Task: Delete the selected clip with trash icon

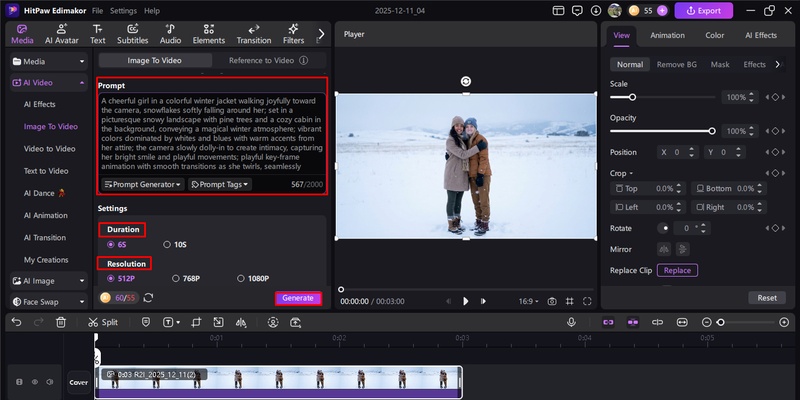Action: pyautogui.click(x=61, y=322)
